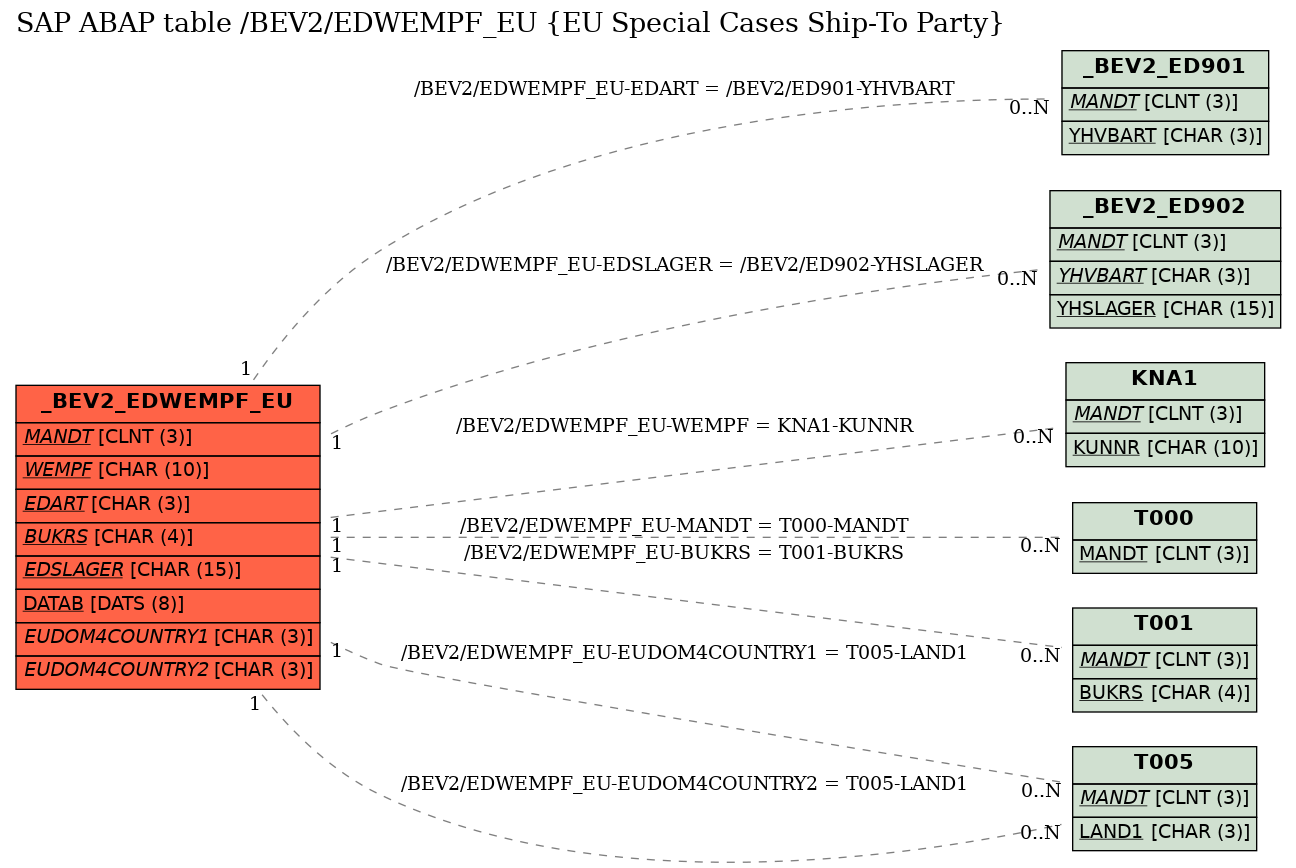Open the T001 table header

[1164, 625]
